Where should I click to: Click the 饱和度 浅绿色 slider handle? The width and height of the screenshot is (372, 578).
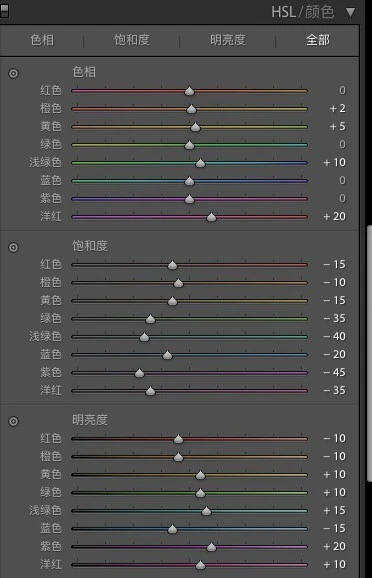point(144,337)
